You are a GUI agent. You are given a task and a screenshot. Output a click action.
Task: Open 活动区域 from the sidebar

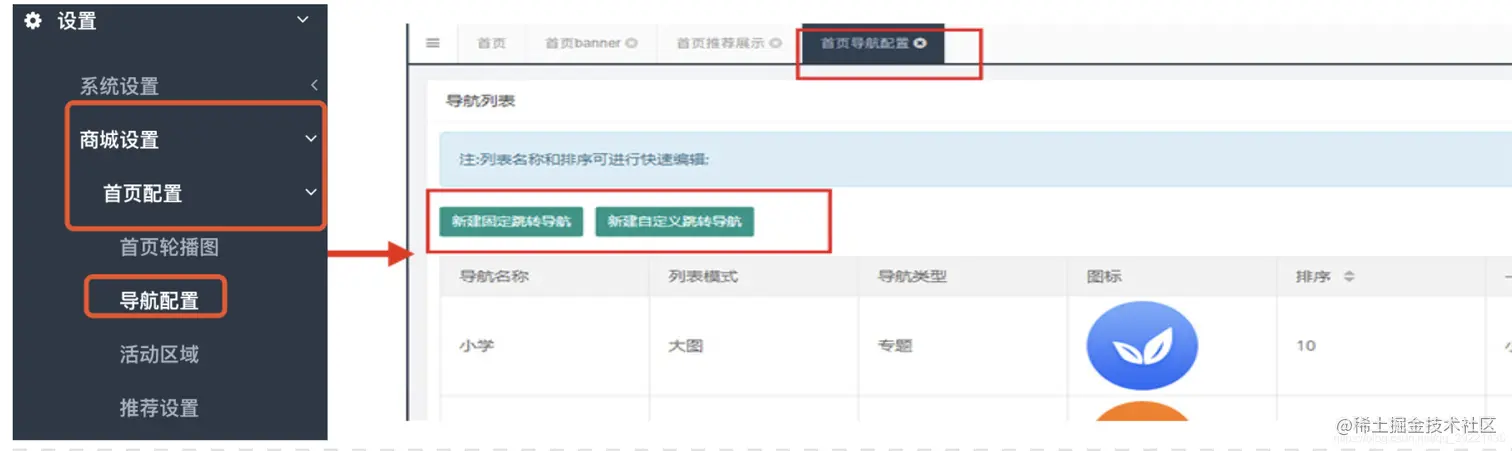159,354
